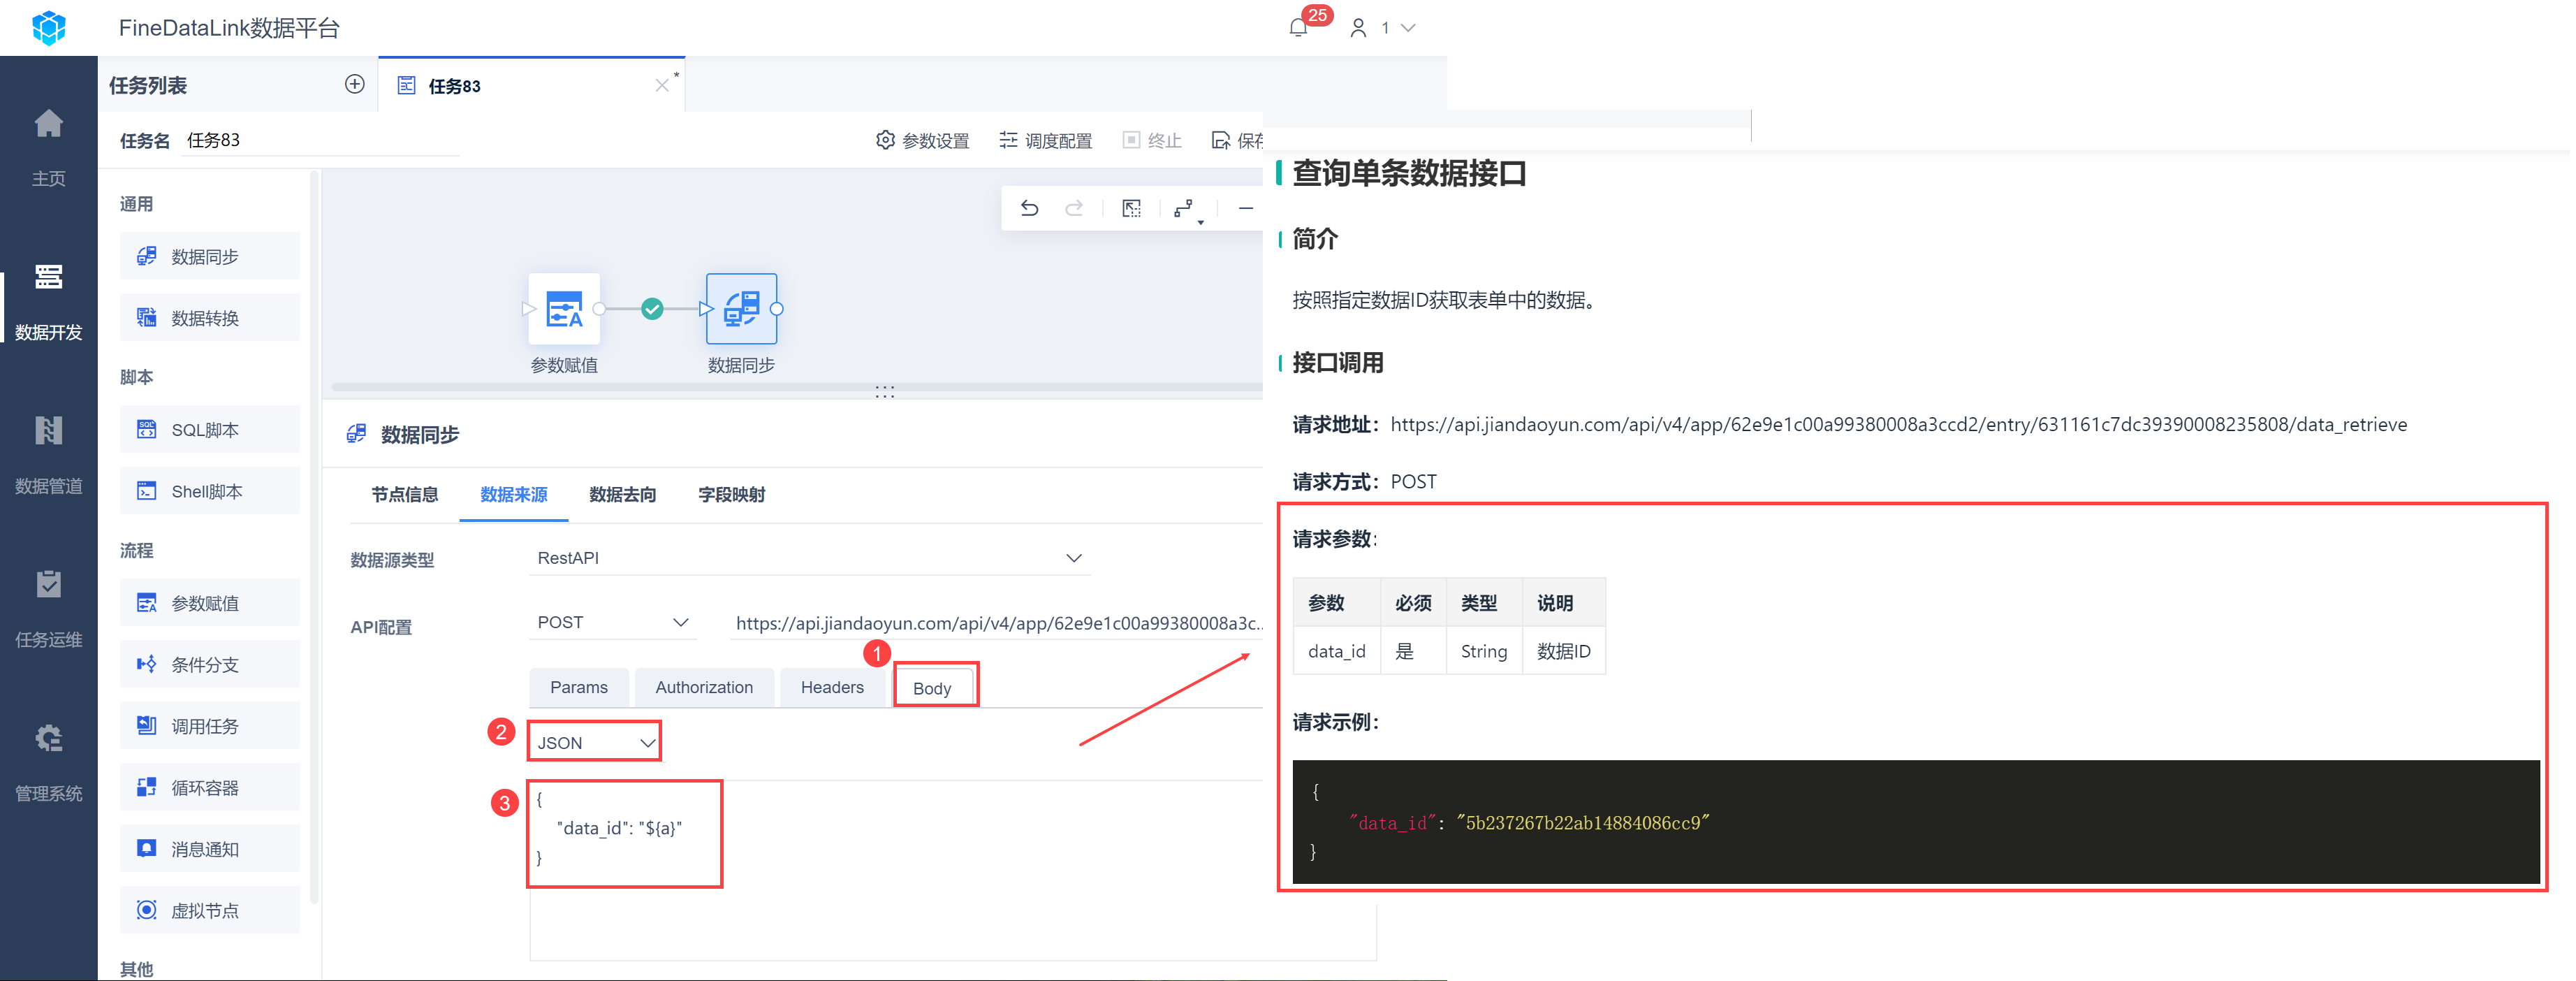The height and width of the screenshot is (981, 2576).
Task: Open the user account menu chevron
Action: (1408, 28)
